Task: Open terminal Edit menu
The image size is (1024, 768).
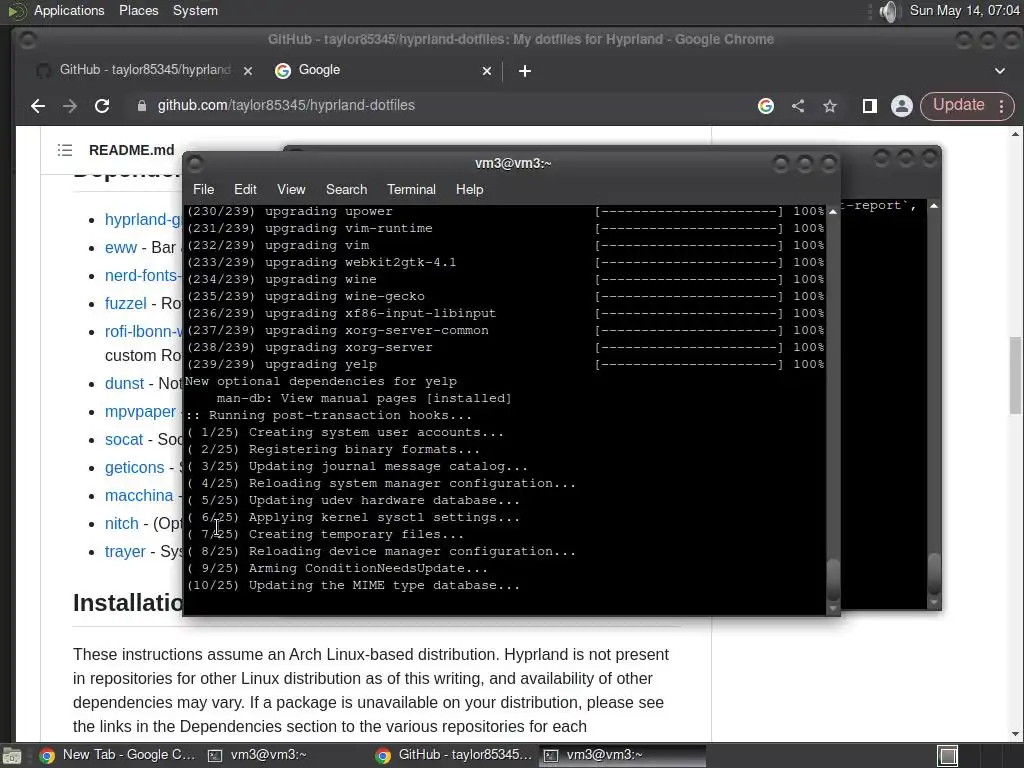Action: pyautogui.click(x=245, y=189)
